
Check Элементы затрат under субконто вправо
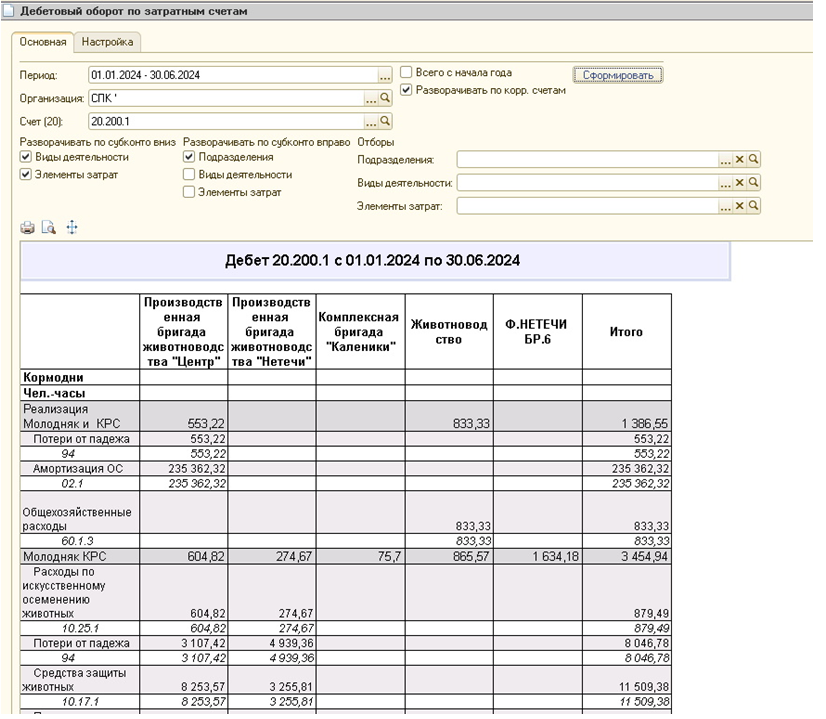point(189,192)
